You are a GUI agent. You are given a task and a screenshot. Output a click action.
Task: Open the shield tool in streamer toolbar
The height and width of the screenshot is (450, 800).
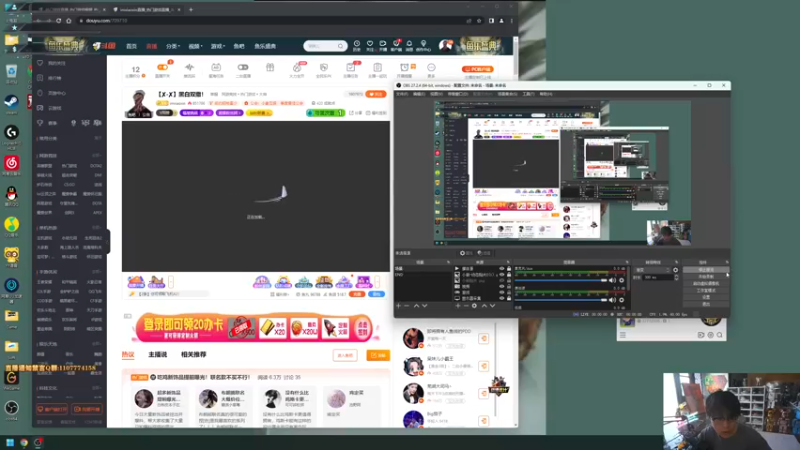point(323,67)
